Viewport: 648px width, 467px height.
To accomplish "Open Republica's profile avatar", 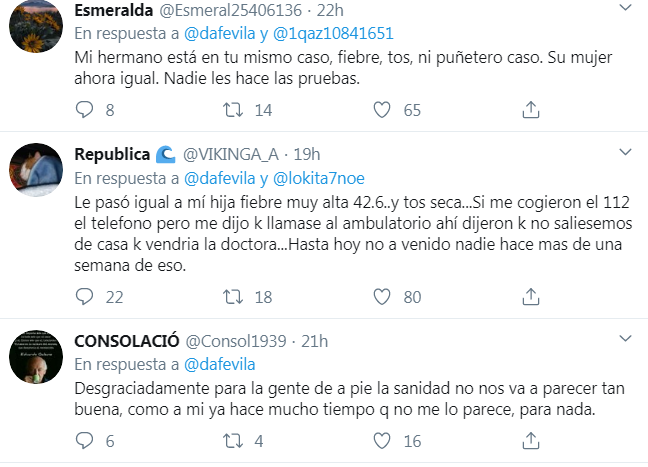I will click(37, 172).
